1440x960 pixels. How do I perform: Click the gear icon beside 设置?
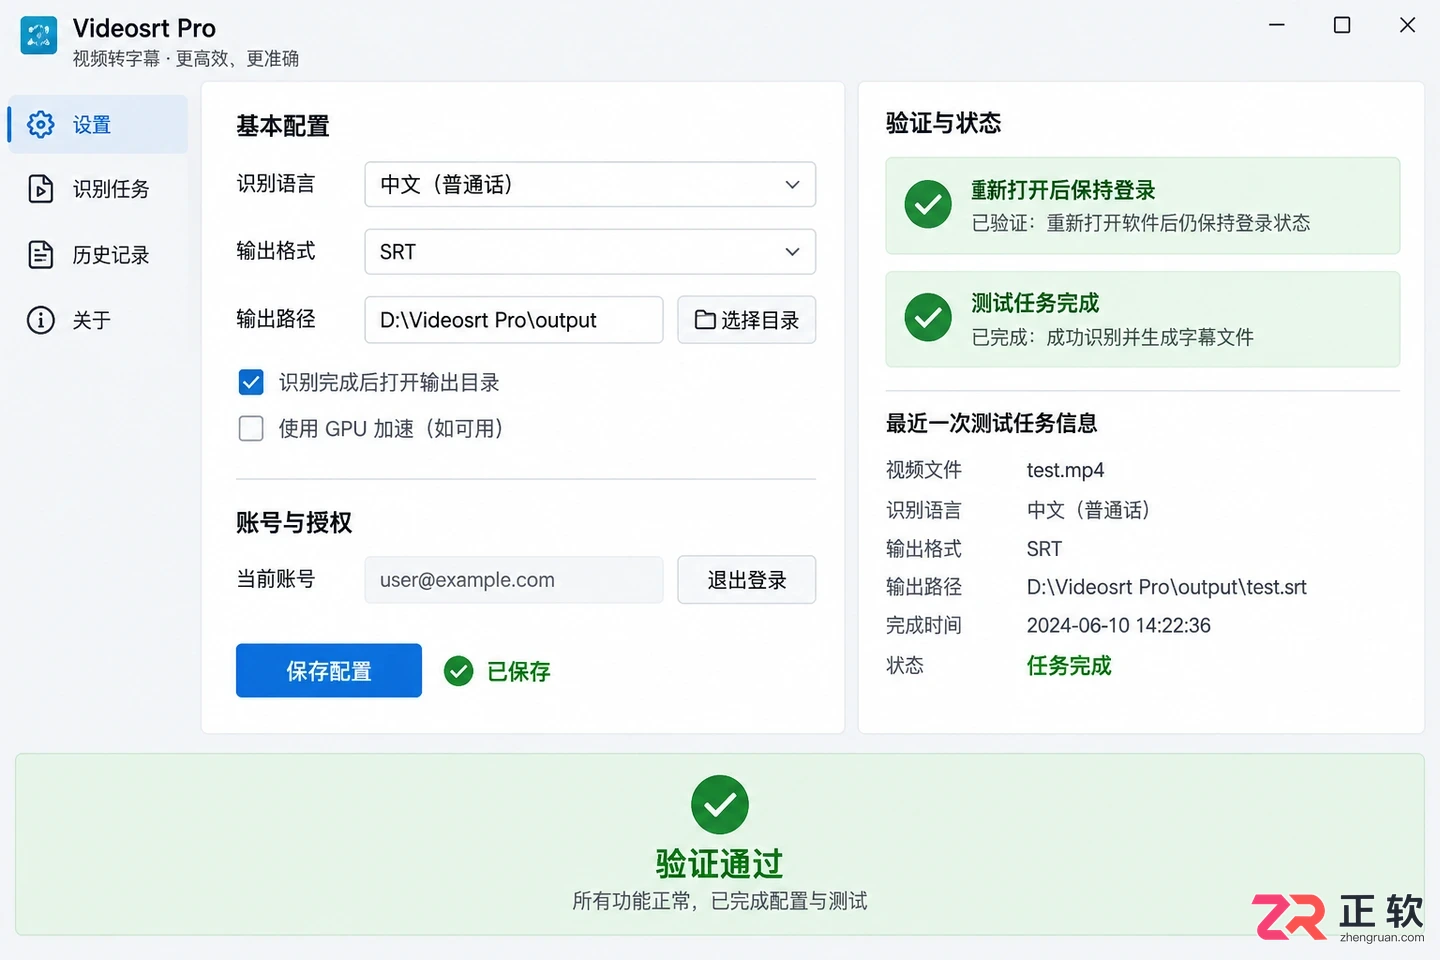coord(41,125)
